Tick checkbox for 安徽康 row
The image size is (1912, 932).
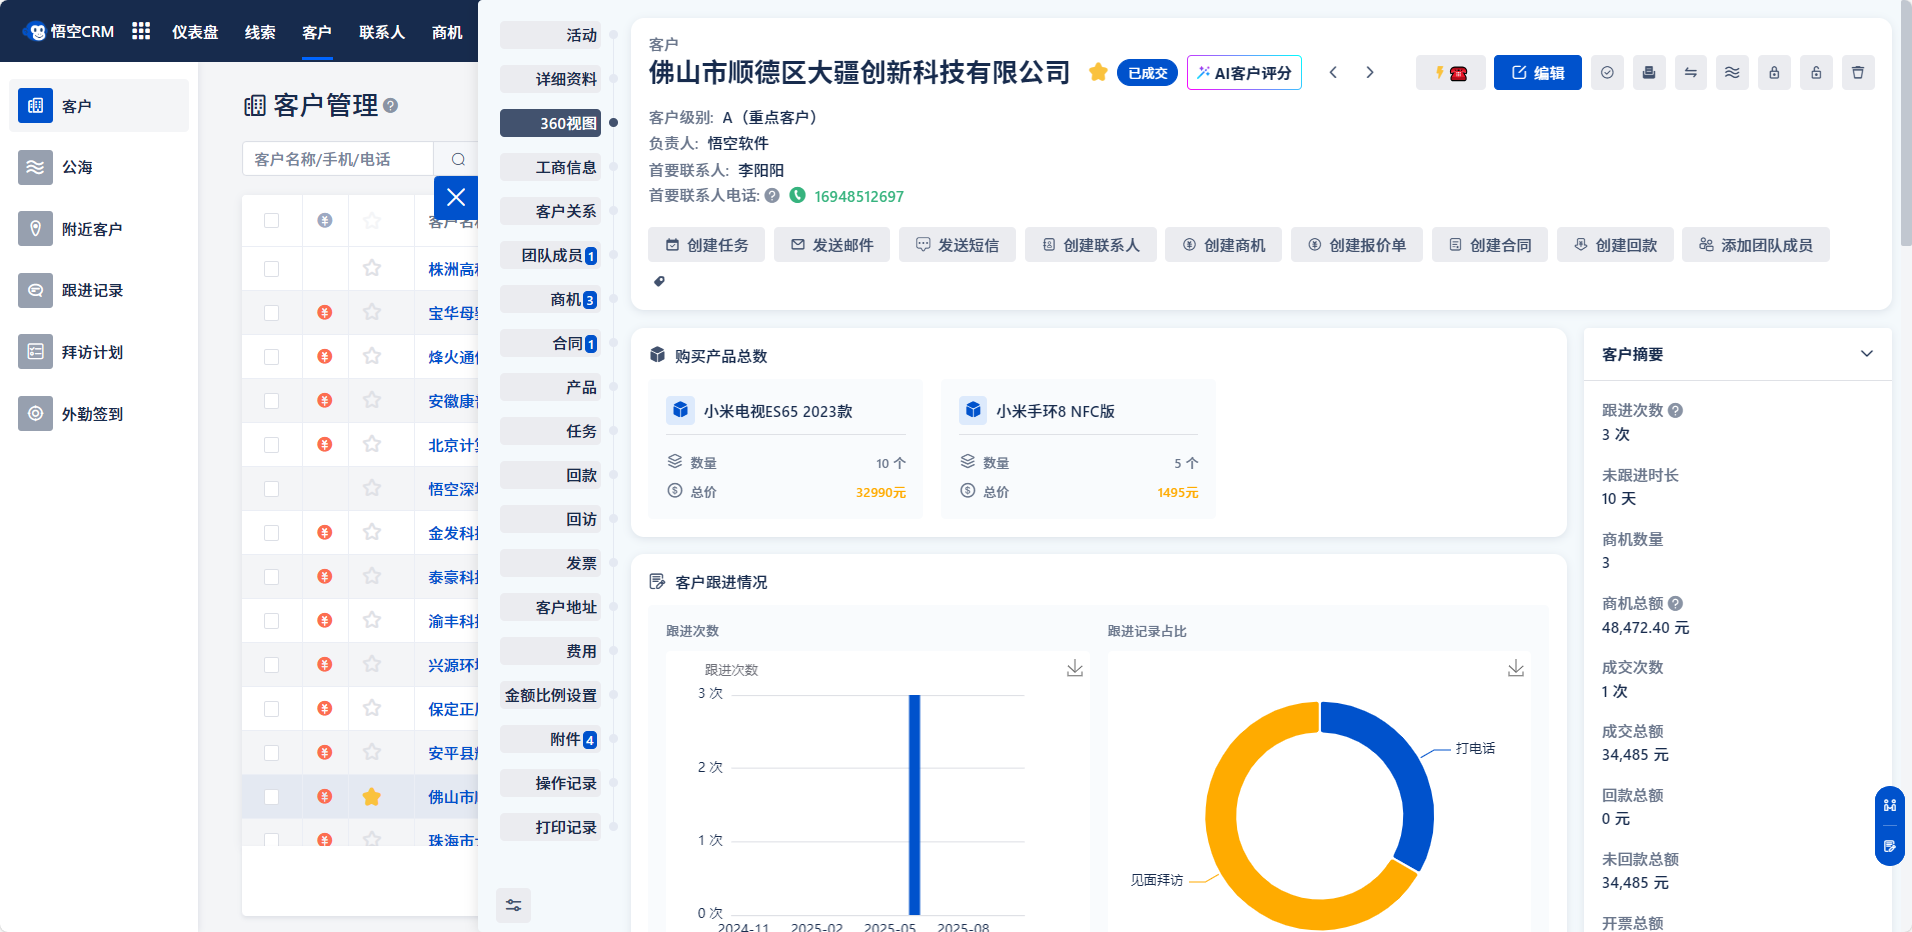[271, 401]
